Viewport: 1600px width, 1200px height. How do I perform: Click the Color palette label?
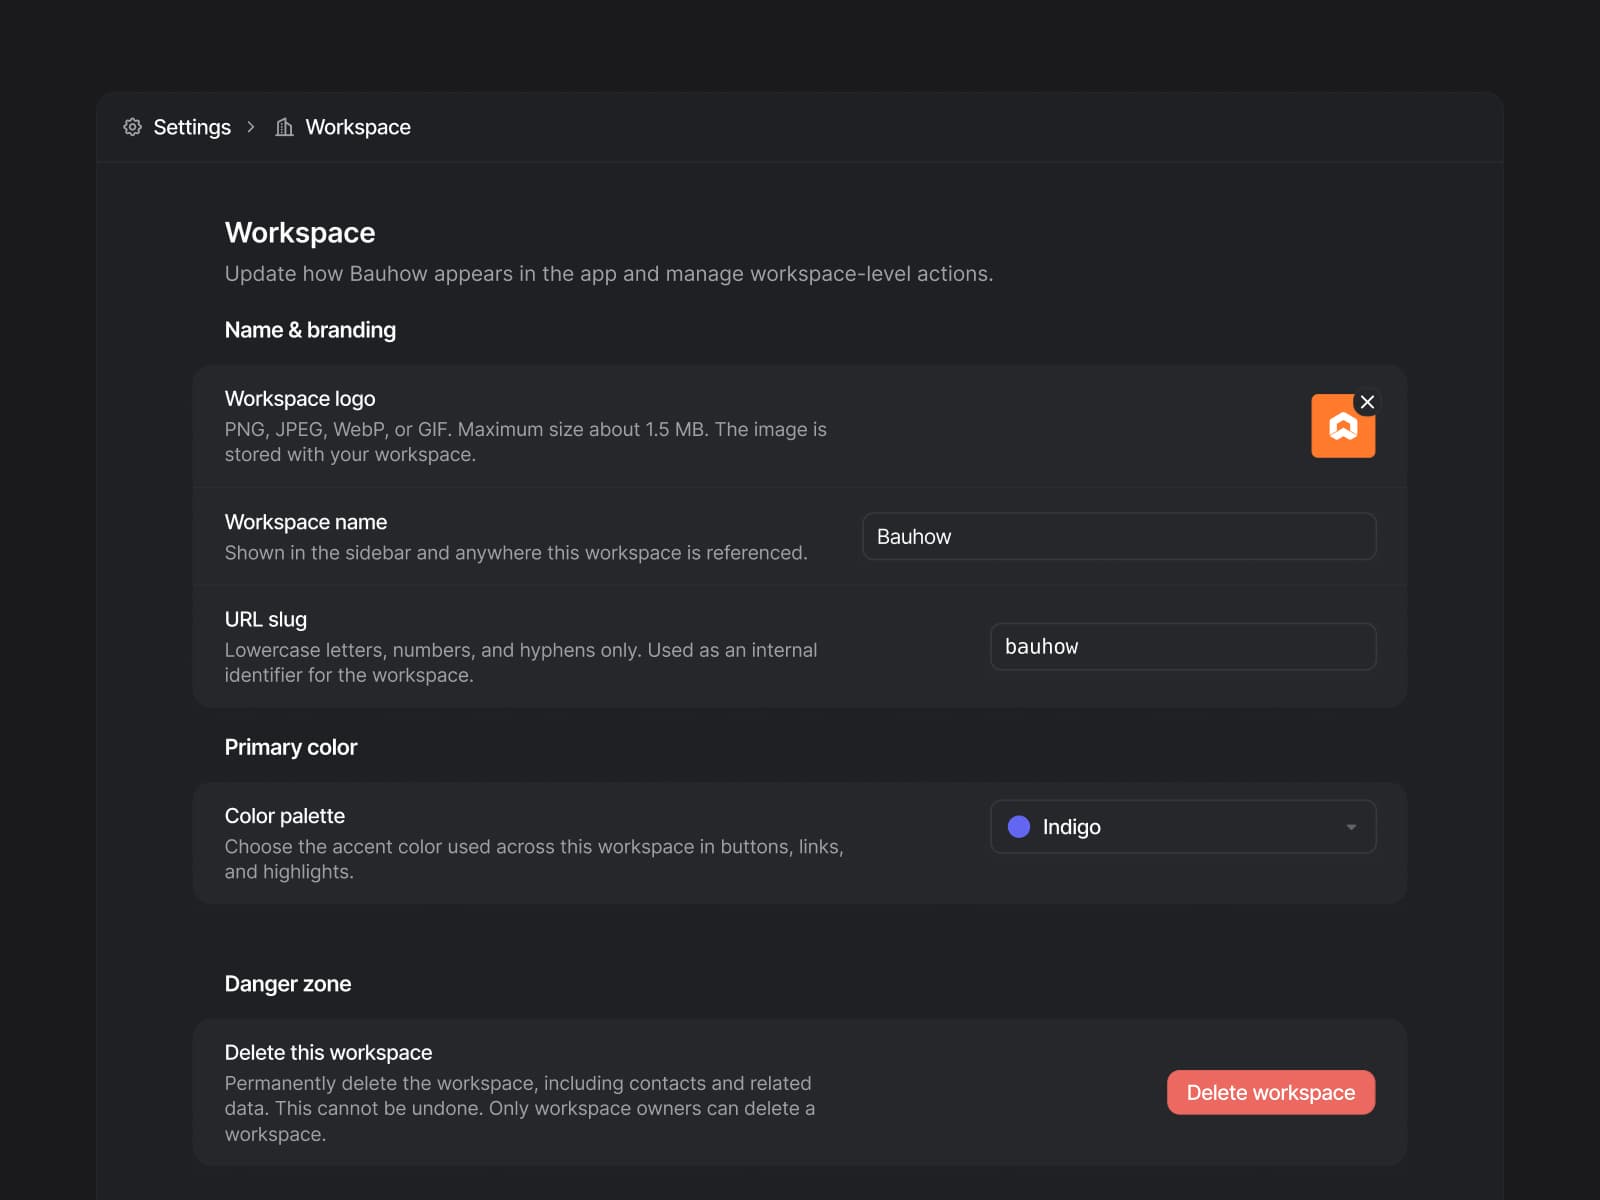[285, 816]
